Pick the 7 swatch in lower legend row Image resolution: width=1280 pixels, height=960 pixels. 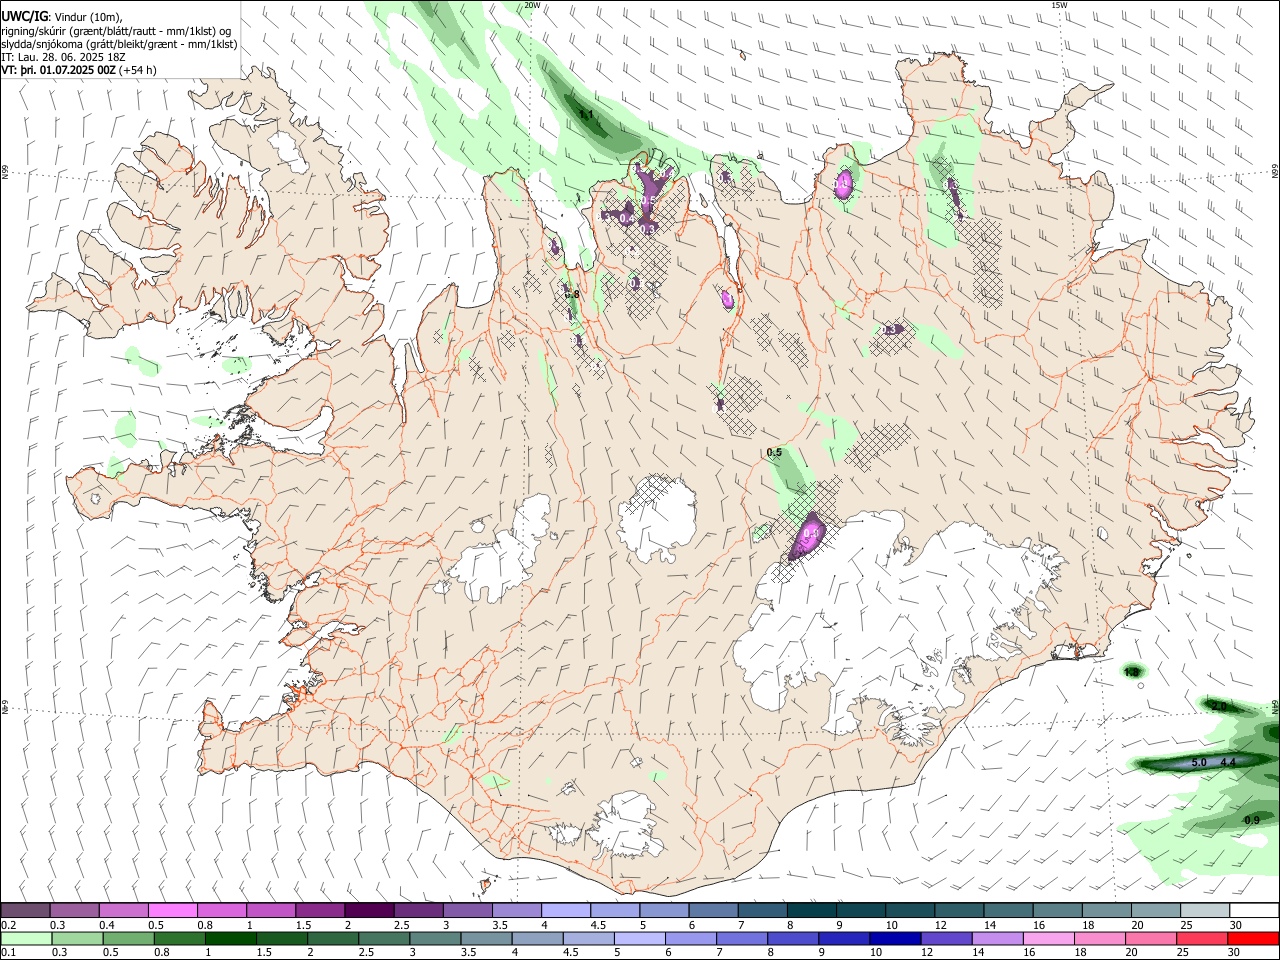point(741,938)
